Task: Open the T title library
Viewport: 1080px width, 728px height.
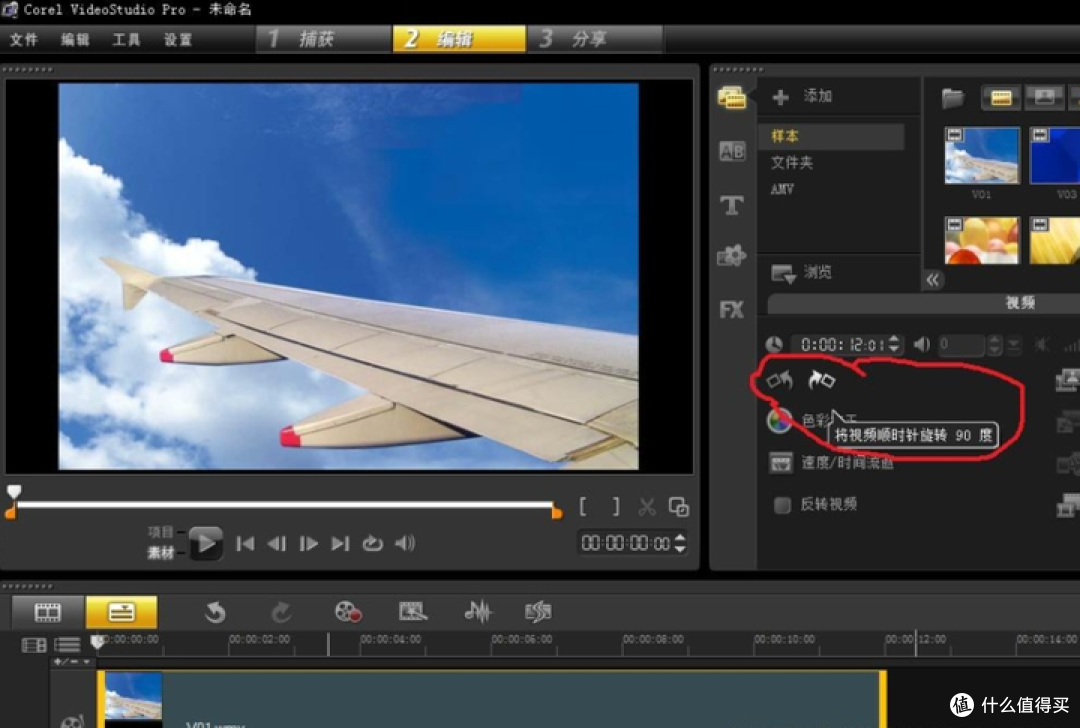Action: 731,205
